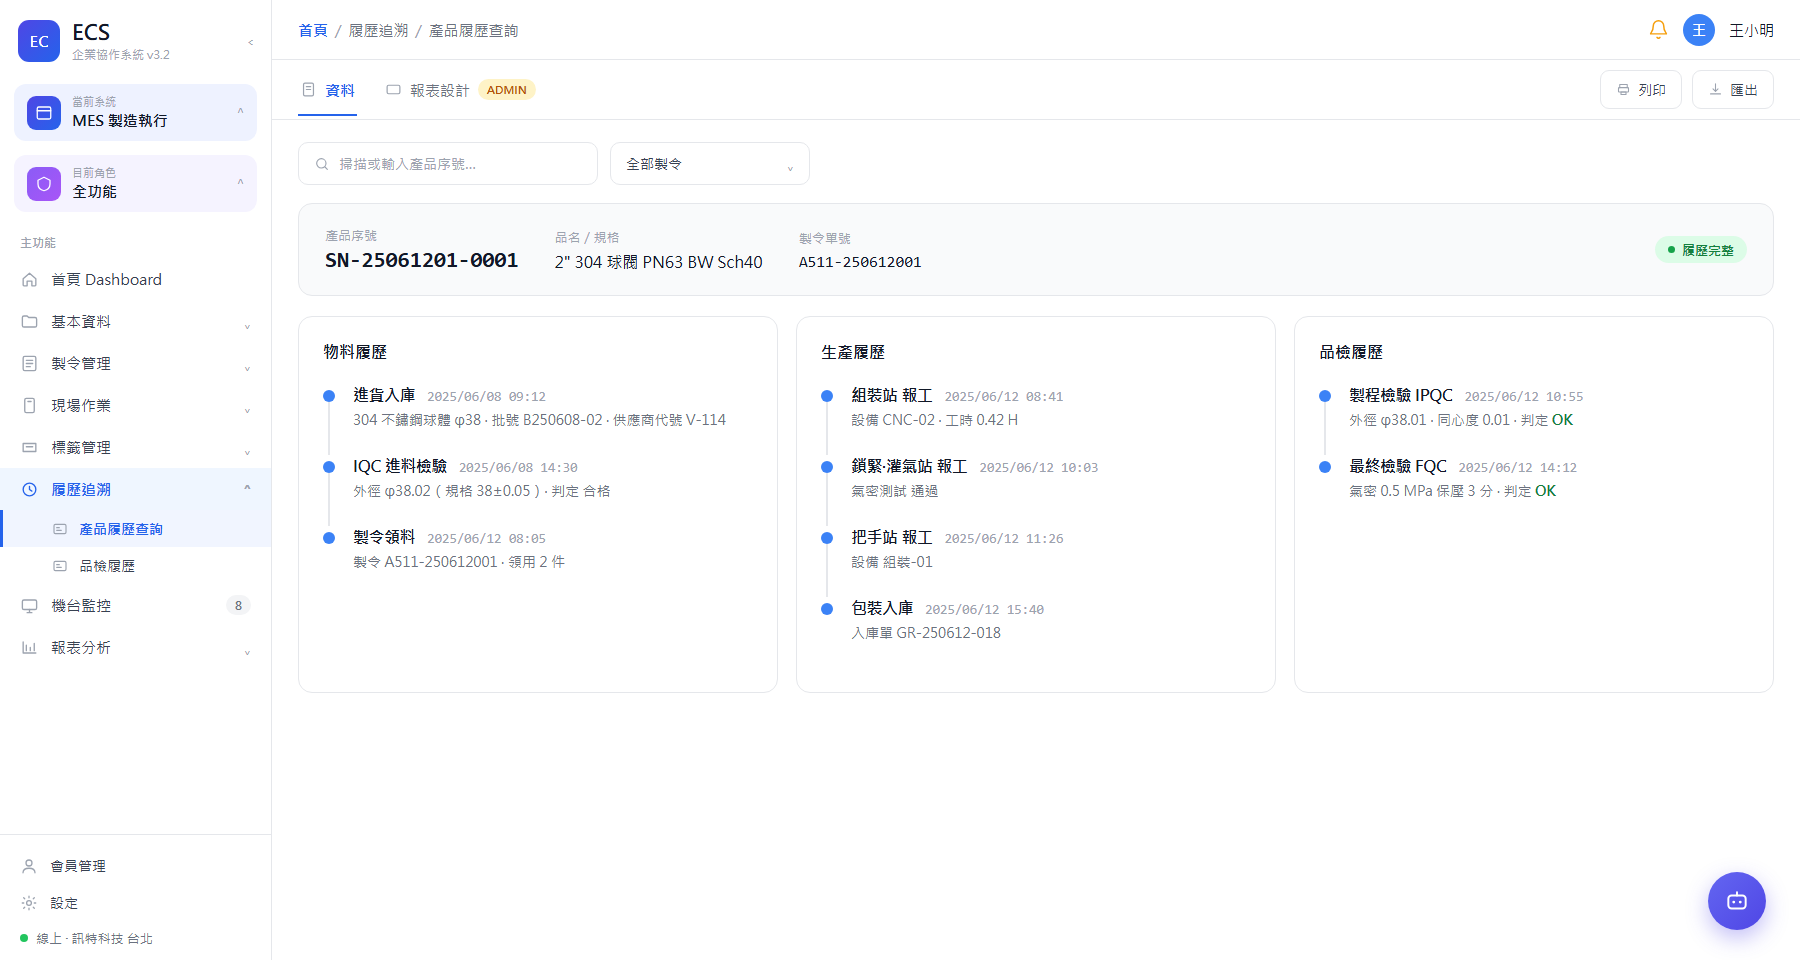Click the gear icon beside 設定
1800x960 pixels.
point(29,903)
